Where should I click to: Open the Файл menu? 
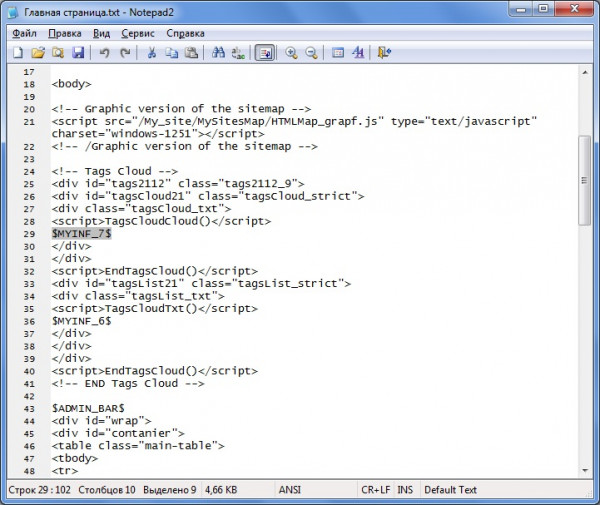[24, 34]
